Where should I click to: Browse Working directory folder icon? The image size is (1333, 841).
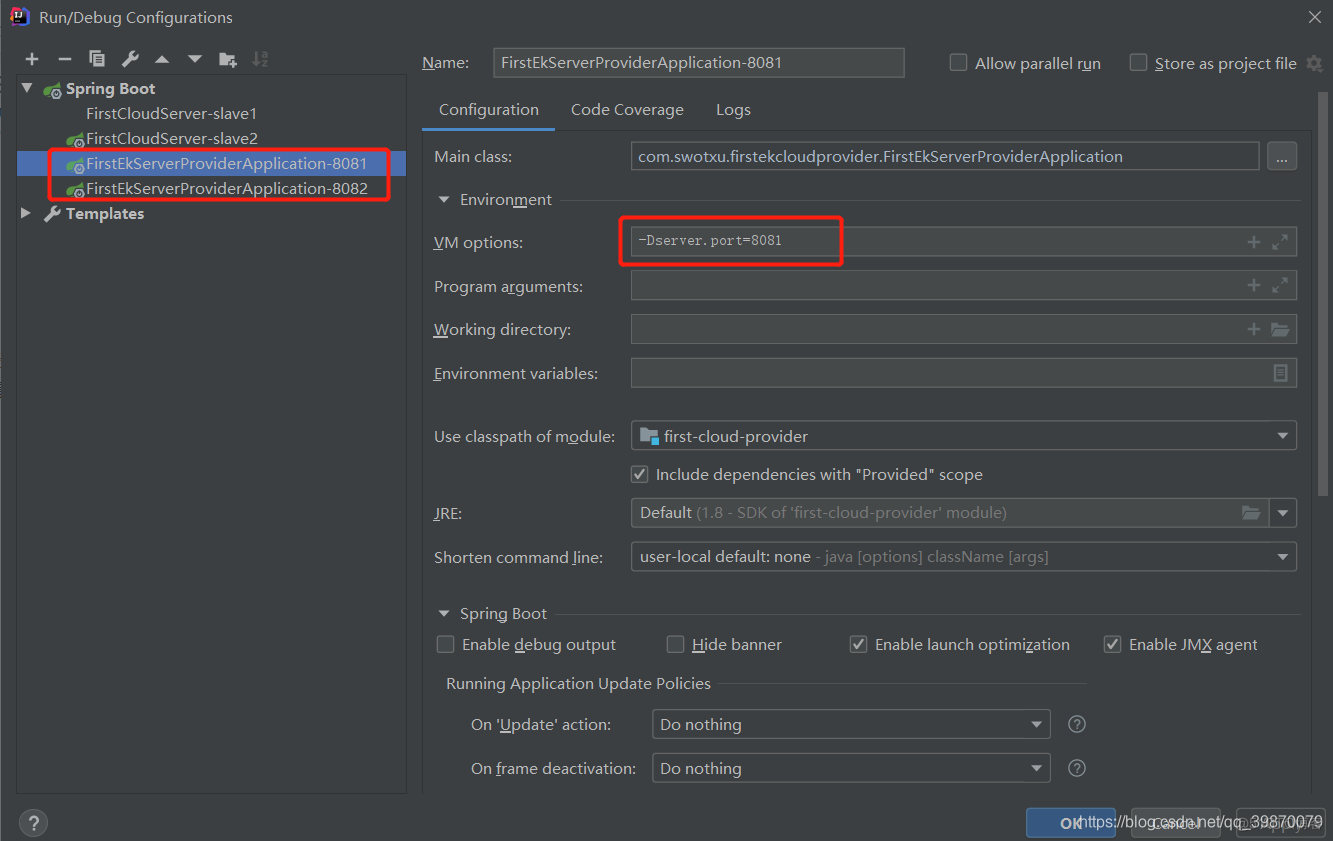click(x=1280, y=329)
